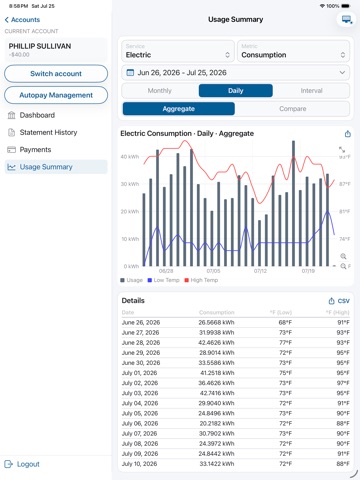The height and width of the screenshot is (480, 360).
Task: Click the July 02, 2026 date
Action: 140,383
